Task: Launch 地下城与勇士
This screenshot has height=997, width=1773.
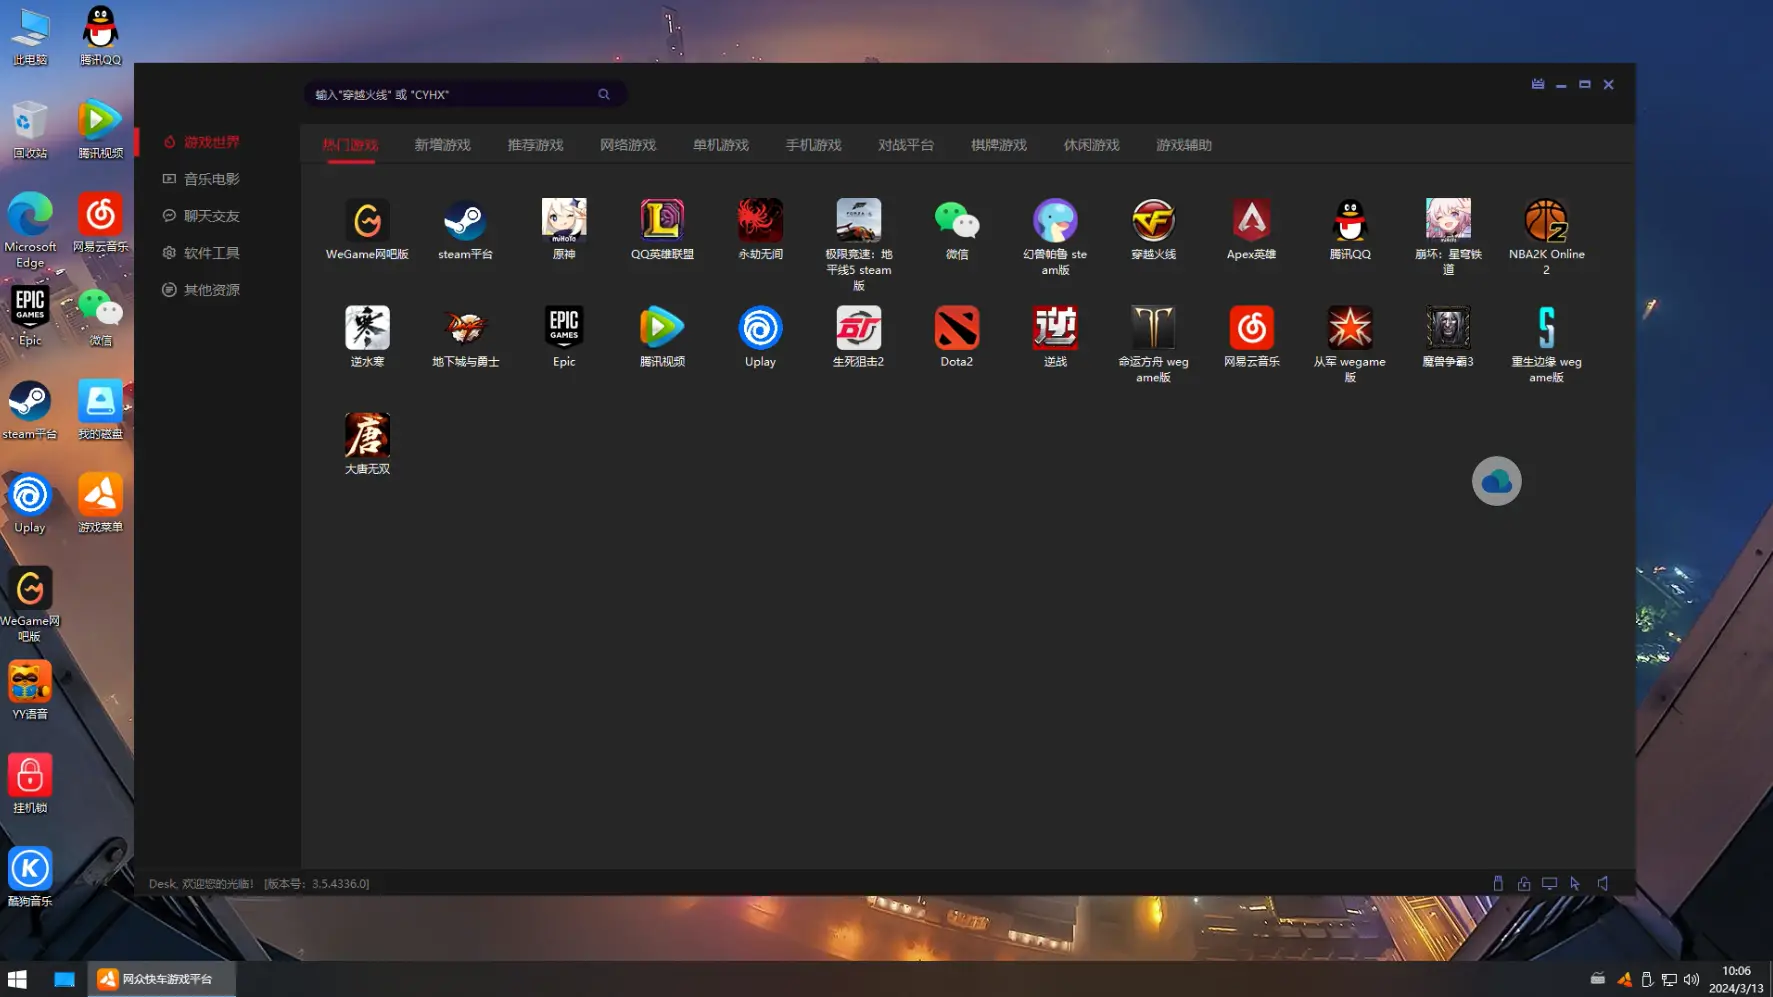Action: pyautogui.click(x=465, y=337)
